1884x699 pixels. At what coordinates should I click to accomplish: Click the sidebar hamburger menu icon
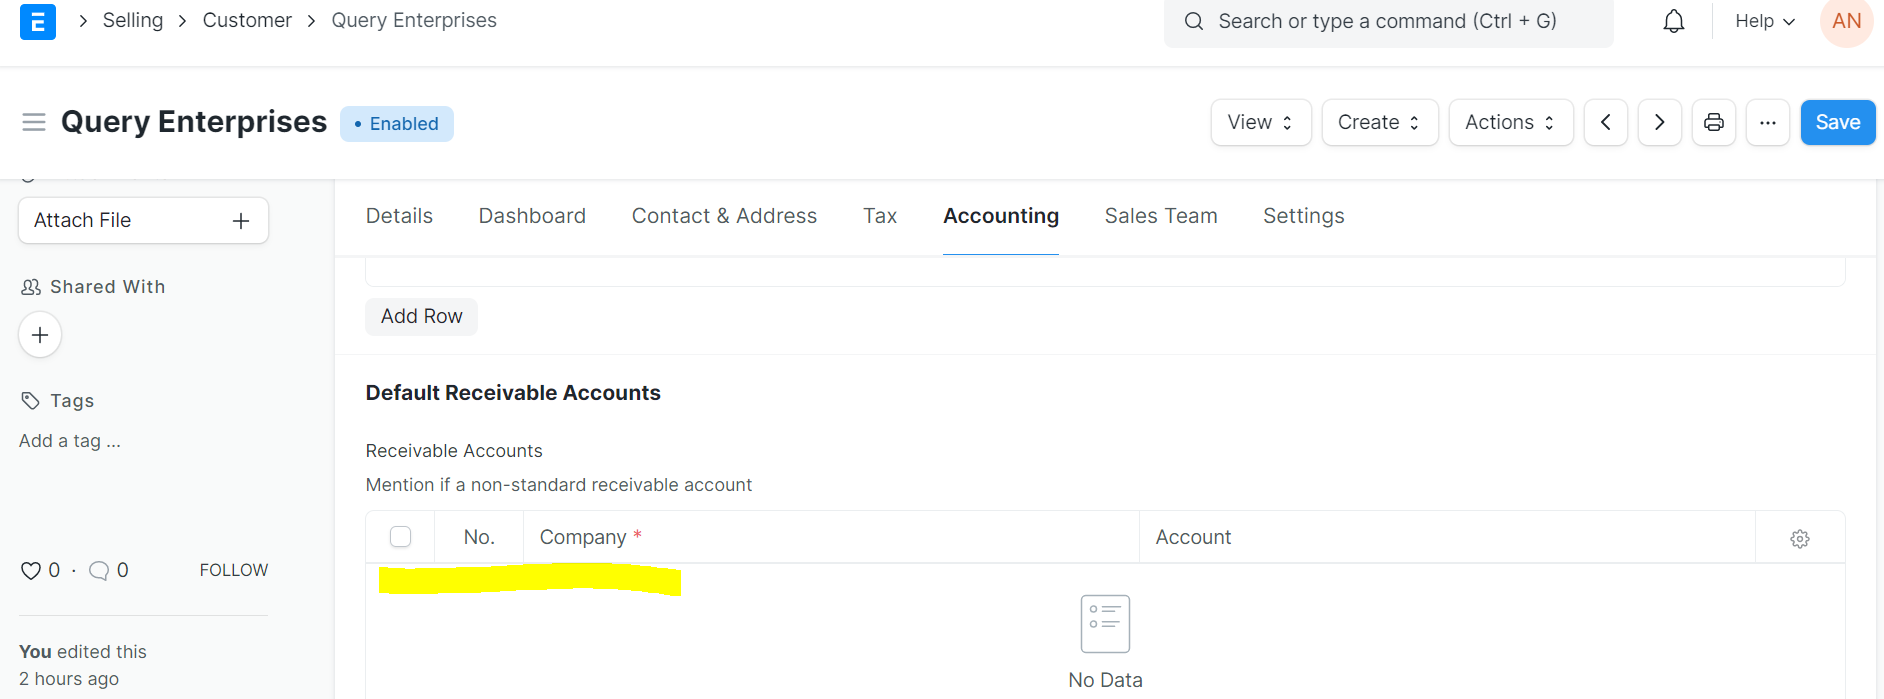point(34,121)
